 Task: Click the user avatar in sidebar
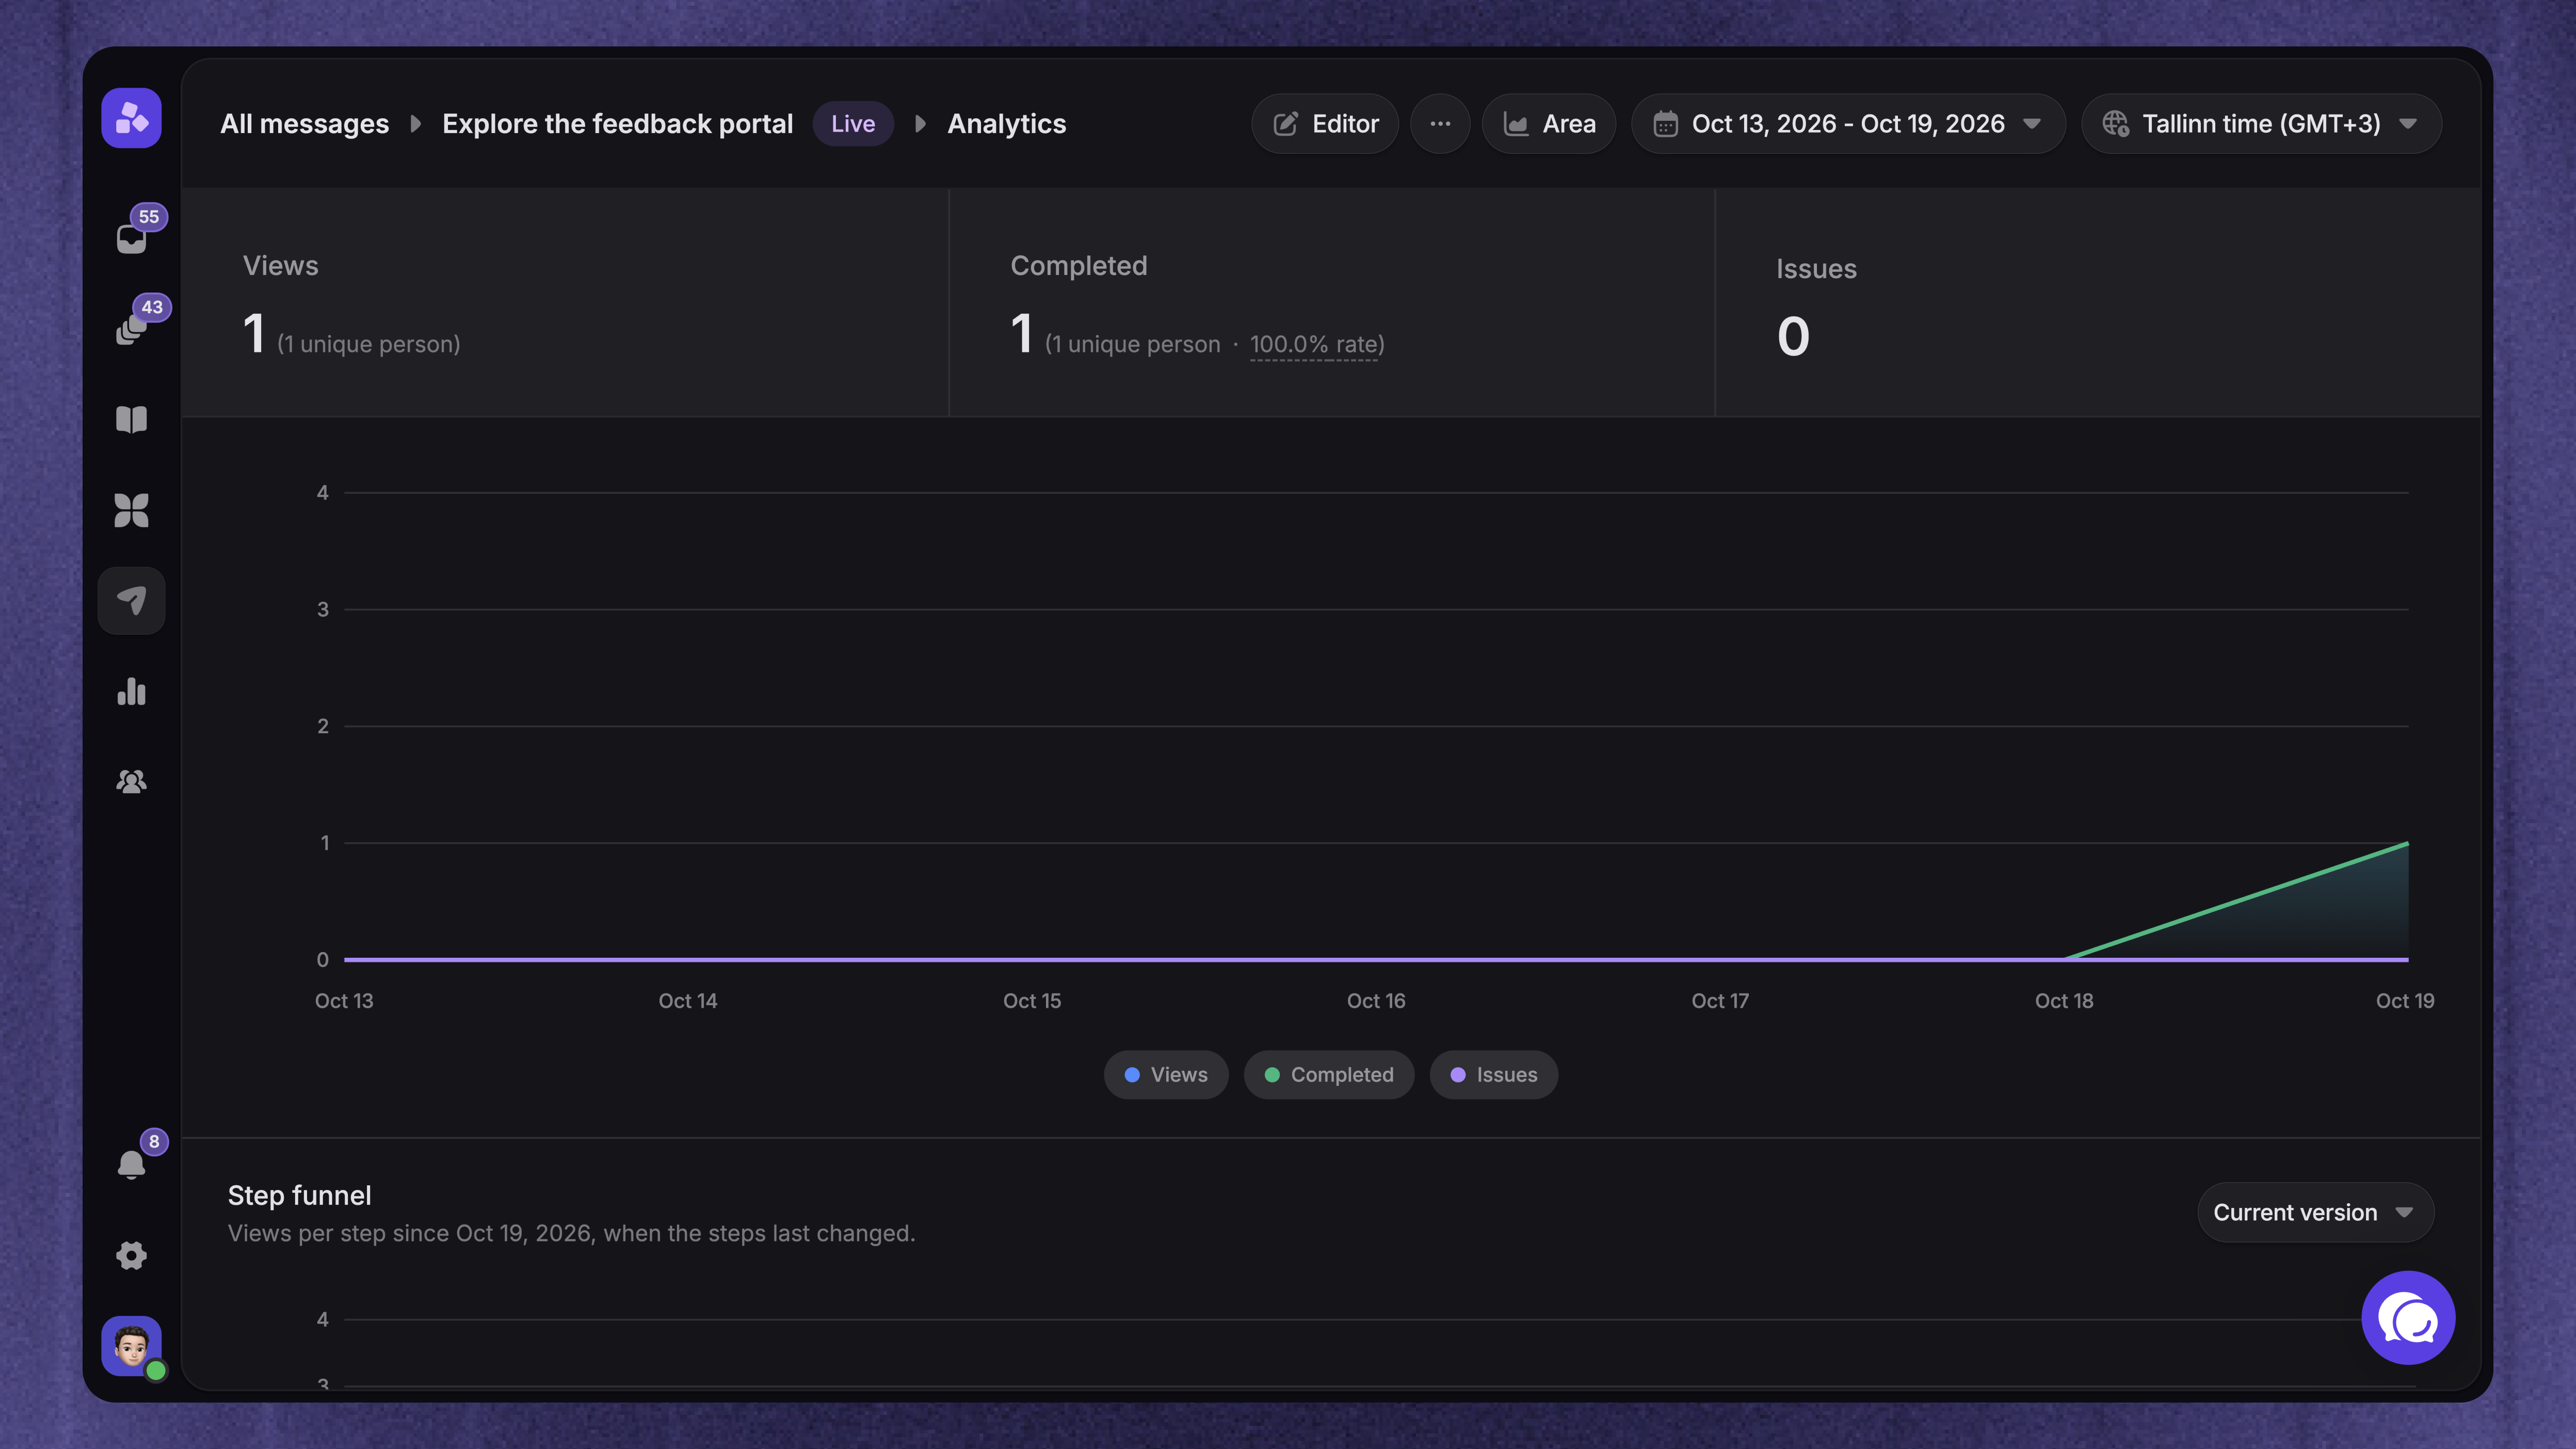point(131,1346)
